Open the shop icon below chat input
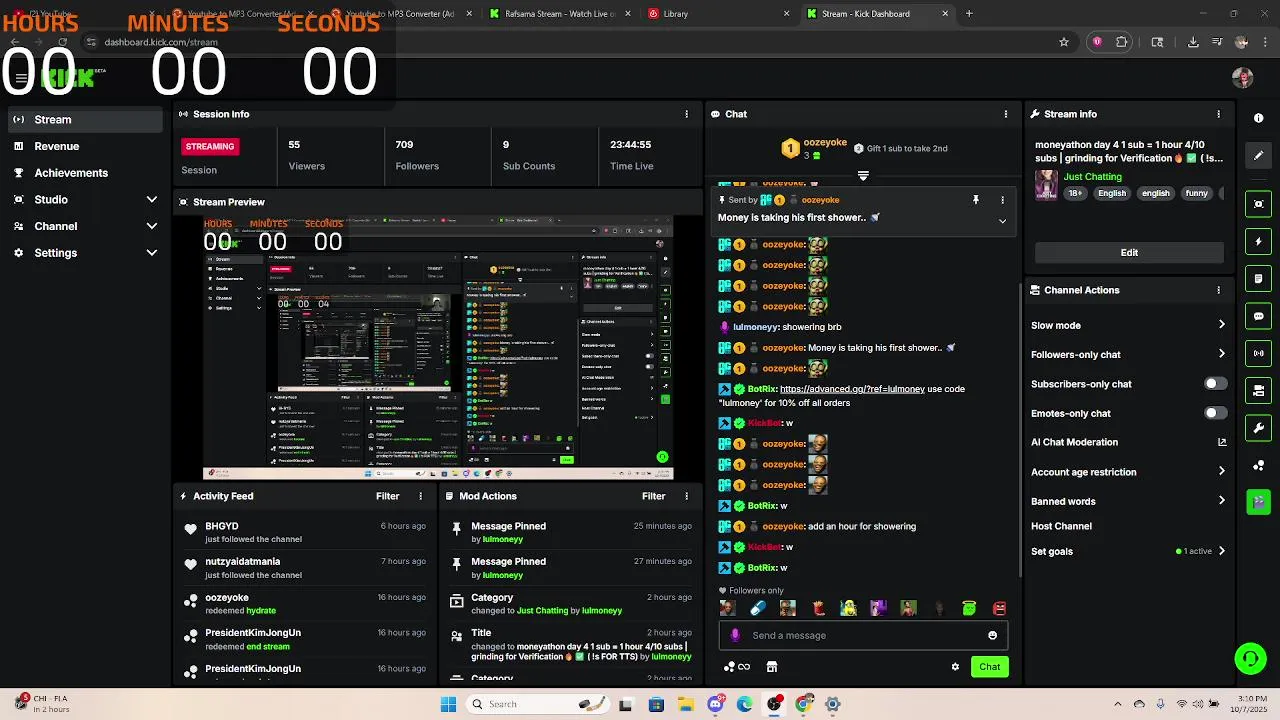The width and height of the screenshot is (1280, 720). coord(772,667)
